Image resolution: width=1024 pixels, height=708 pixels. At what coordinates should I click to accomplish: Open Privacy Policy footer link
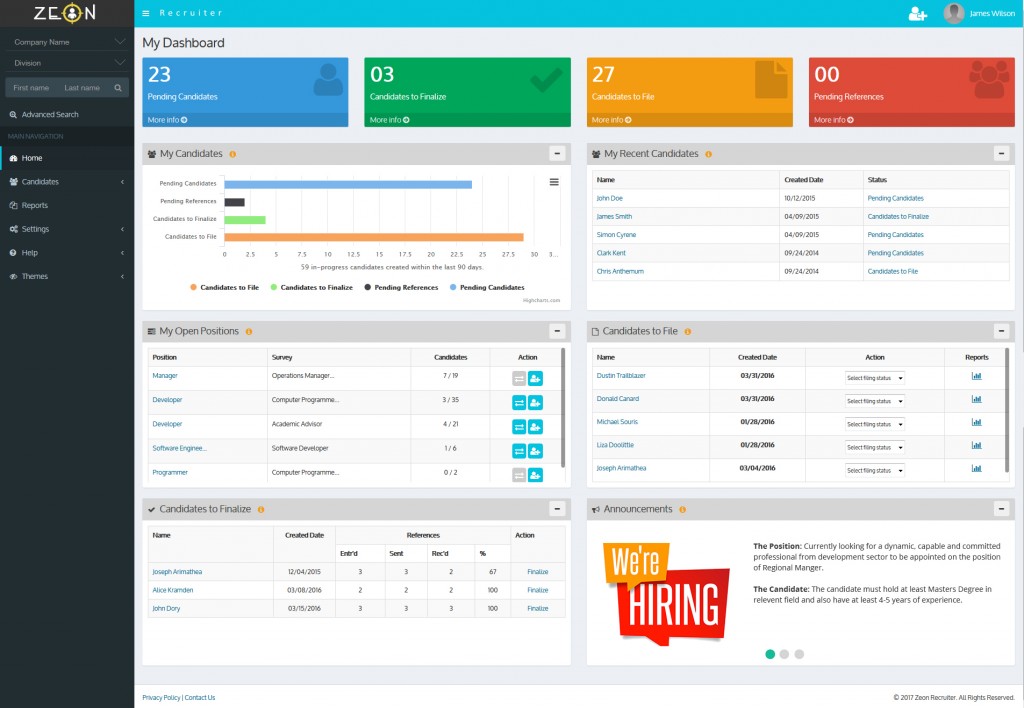tap(161, 698)
